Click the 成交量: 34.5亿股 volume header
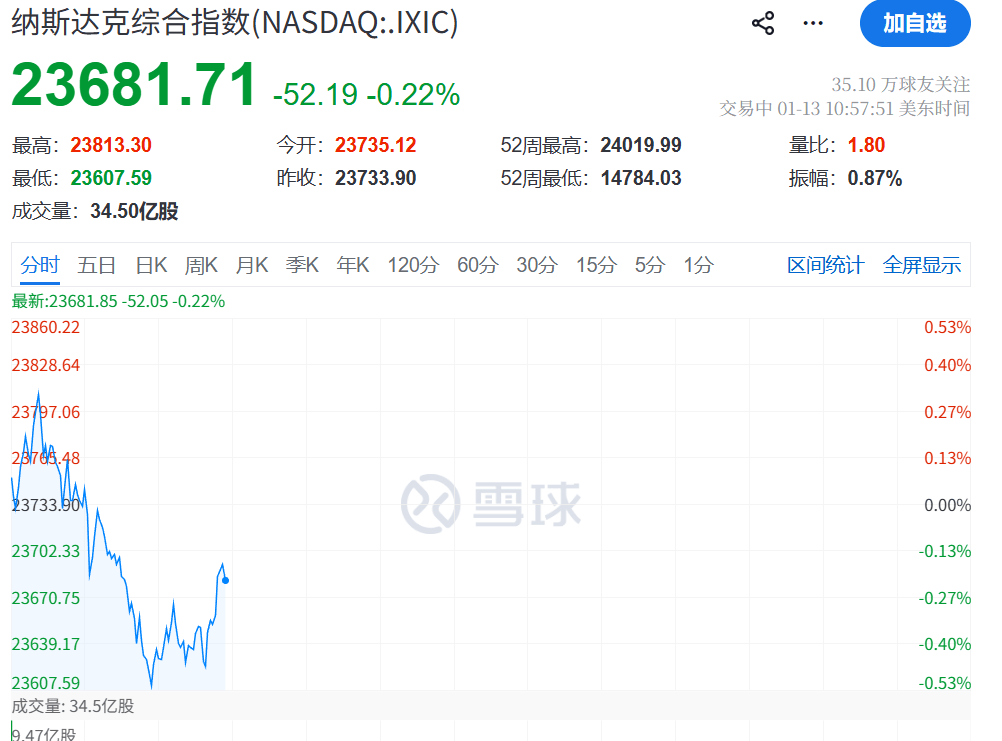The width and height of the screenshot is (1002, 741). click(x=73, y=706)
